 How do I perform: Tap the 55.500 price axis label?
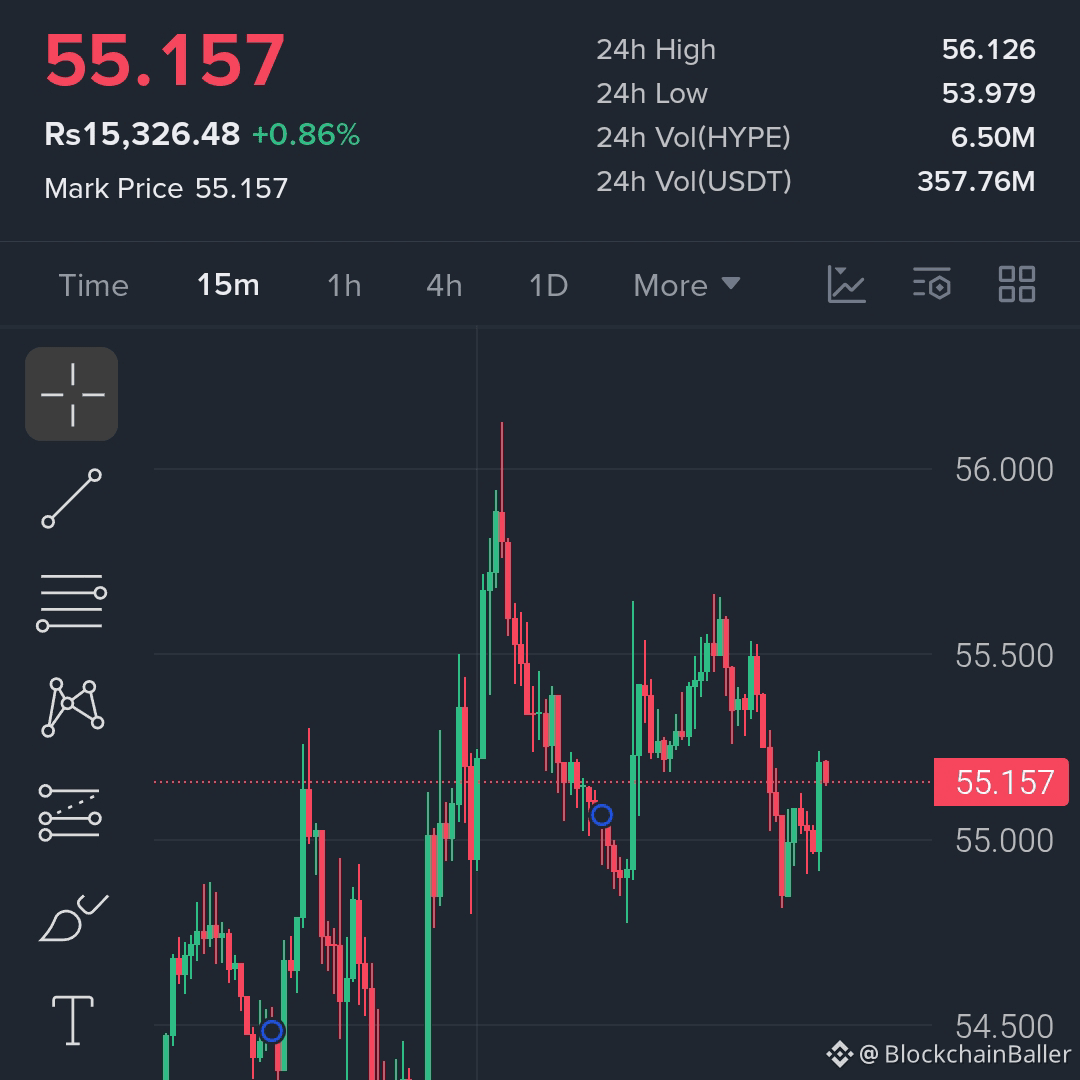1004,655
